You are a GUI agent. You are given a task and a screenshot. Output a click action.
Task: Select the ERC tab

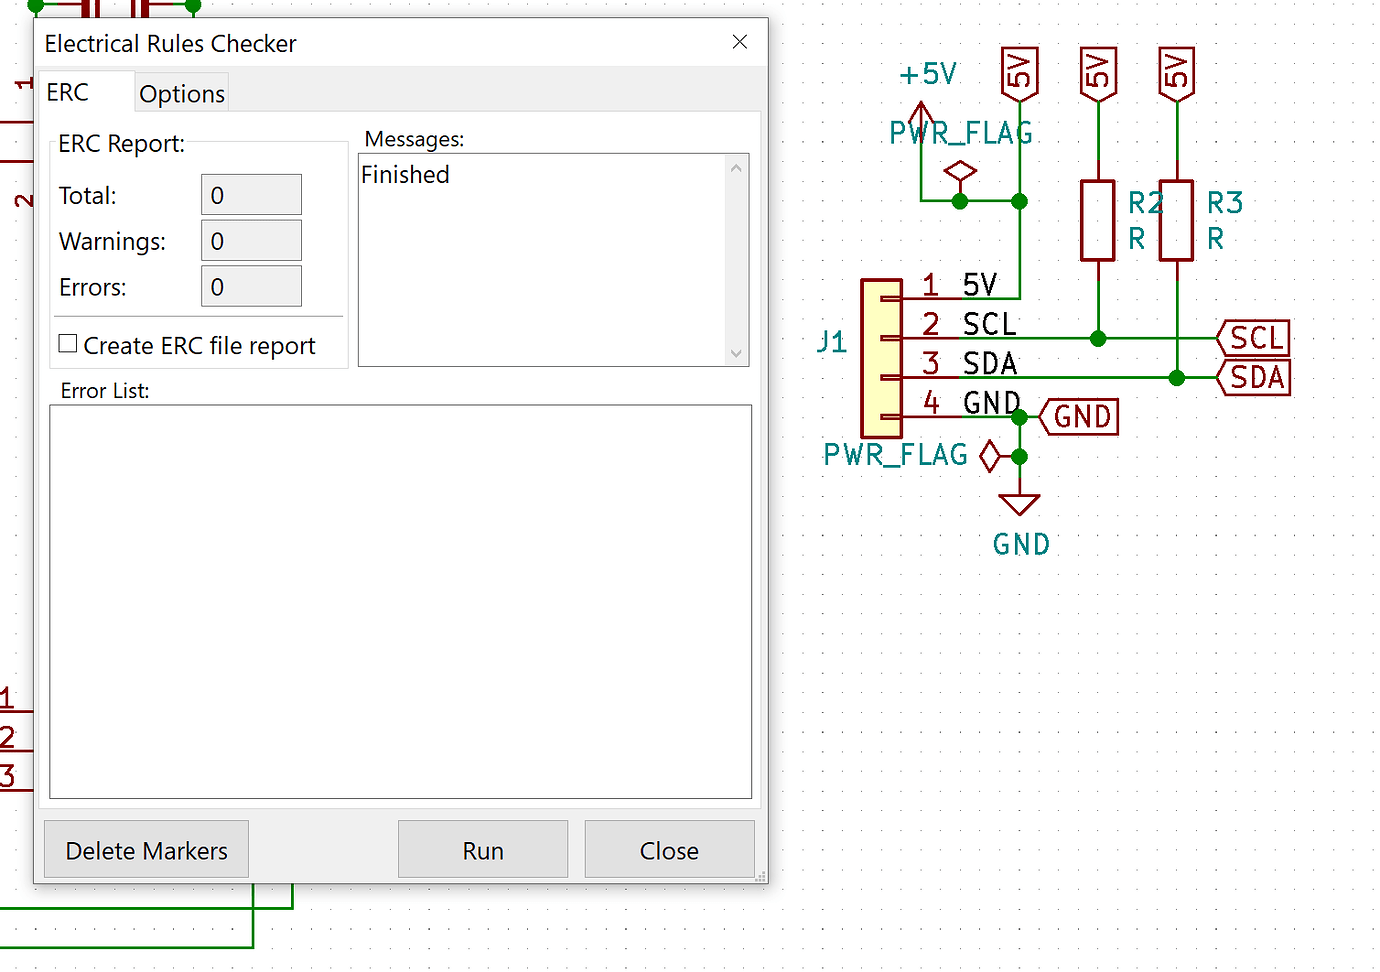coord(66,92)
